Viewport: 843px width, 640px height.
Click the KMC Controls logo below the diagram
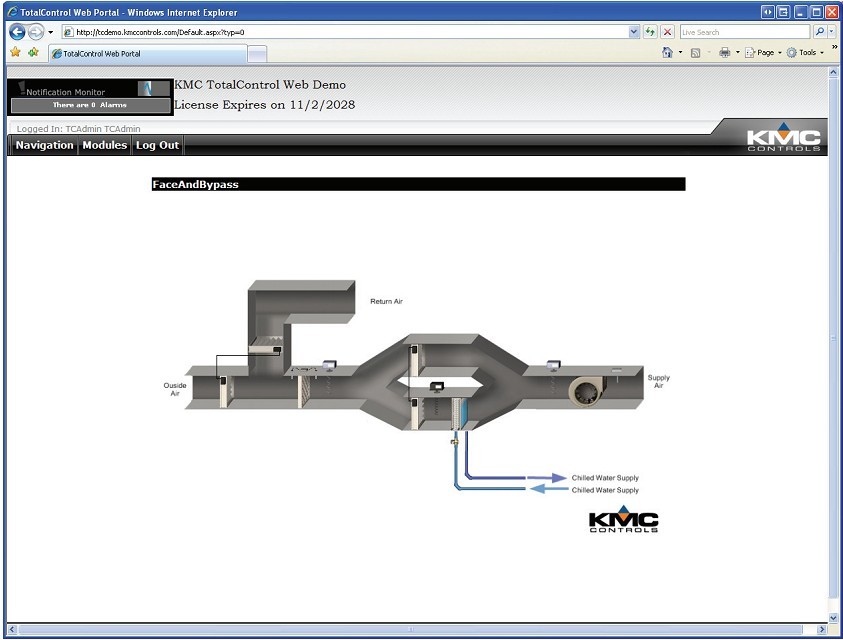[624, 520]
